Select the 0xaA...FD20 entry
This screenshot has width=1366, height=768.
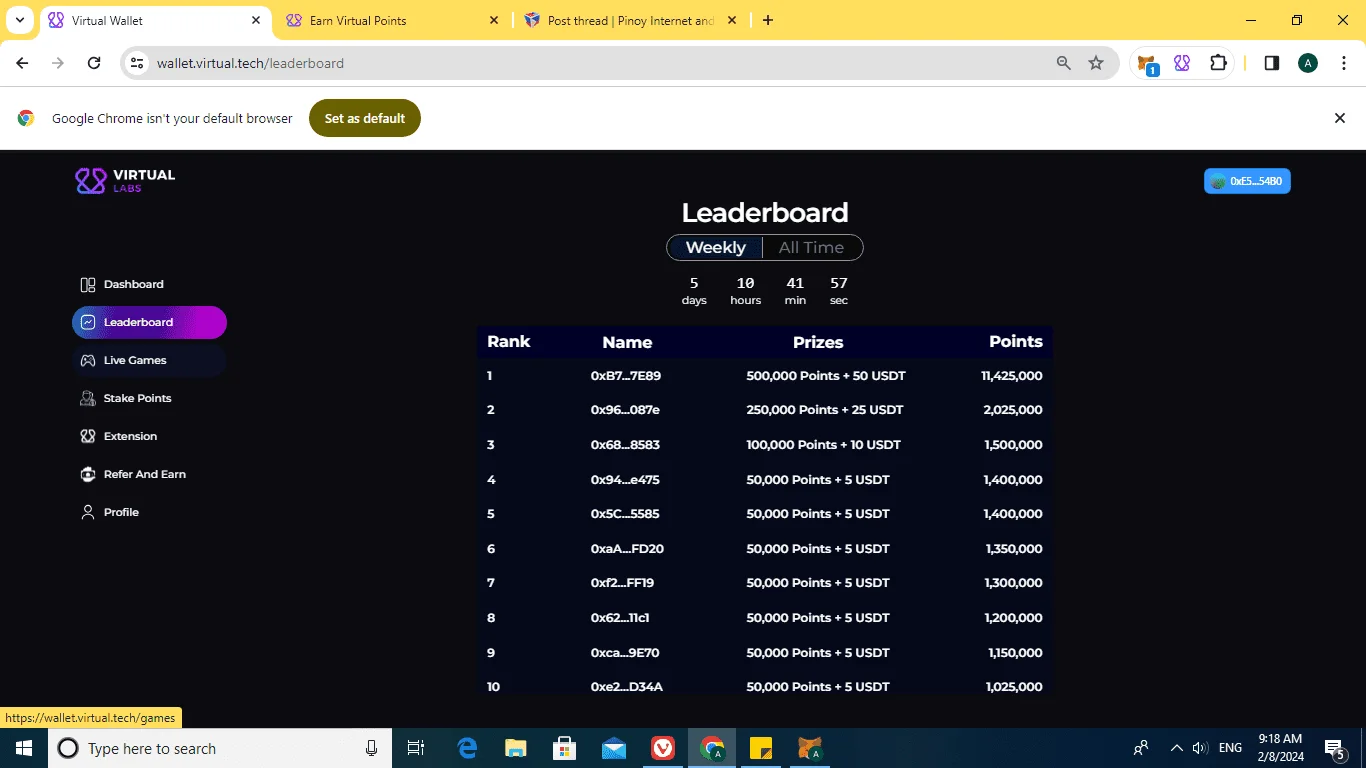627,549
